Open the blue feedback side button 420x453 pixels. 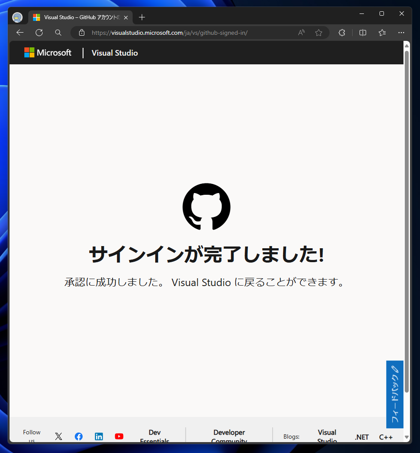395,394
